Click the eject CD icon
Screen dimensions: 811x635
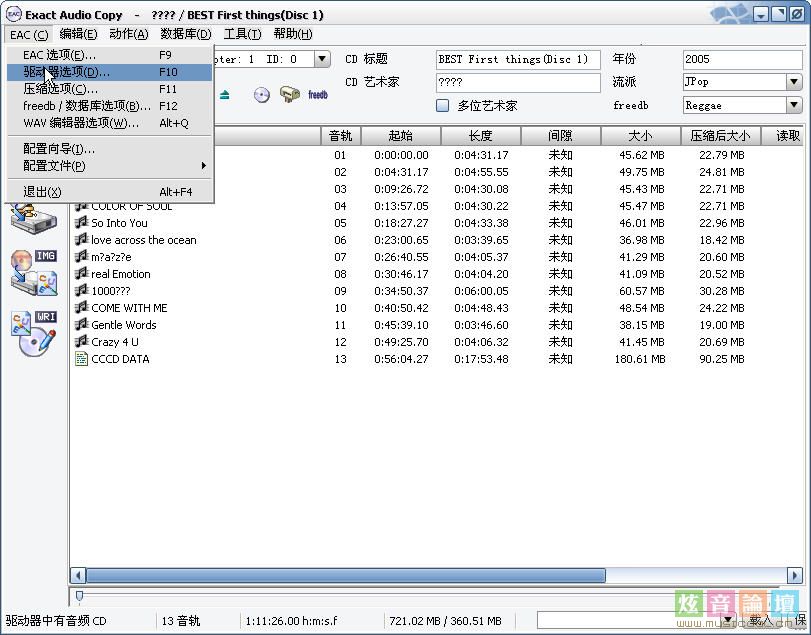pyautogui.click(x=224, y=95)
